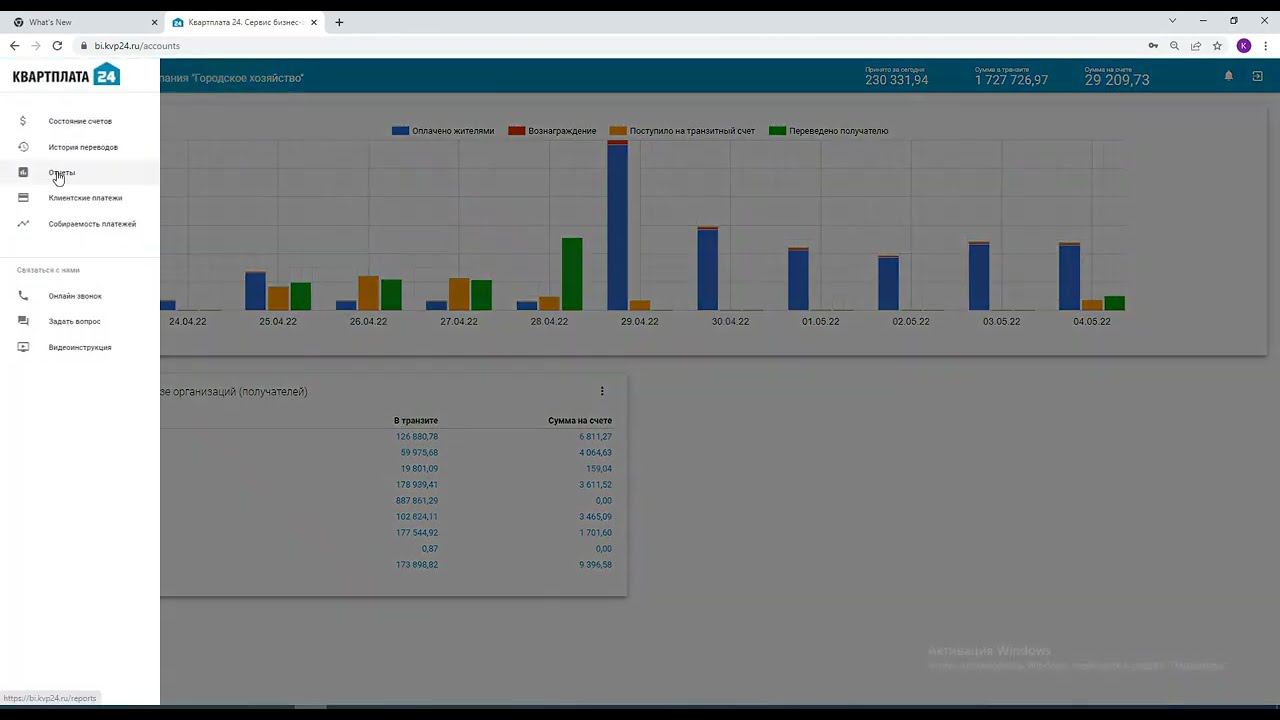Image resolution: width=1280 pixels, height=720 pixels.
Task: Click Принято за сегодня total 230 331,94
Action: click(896, 80)
